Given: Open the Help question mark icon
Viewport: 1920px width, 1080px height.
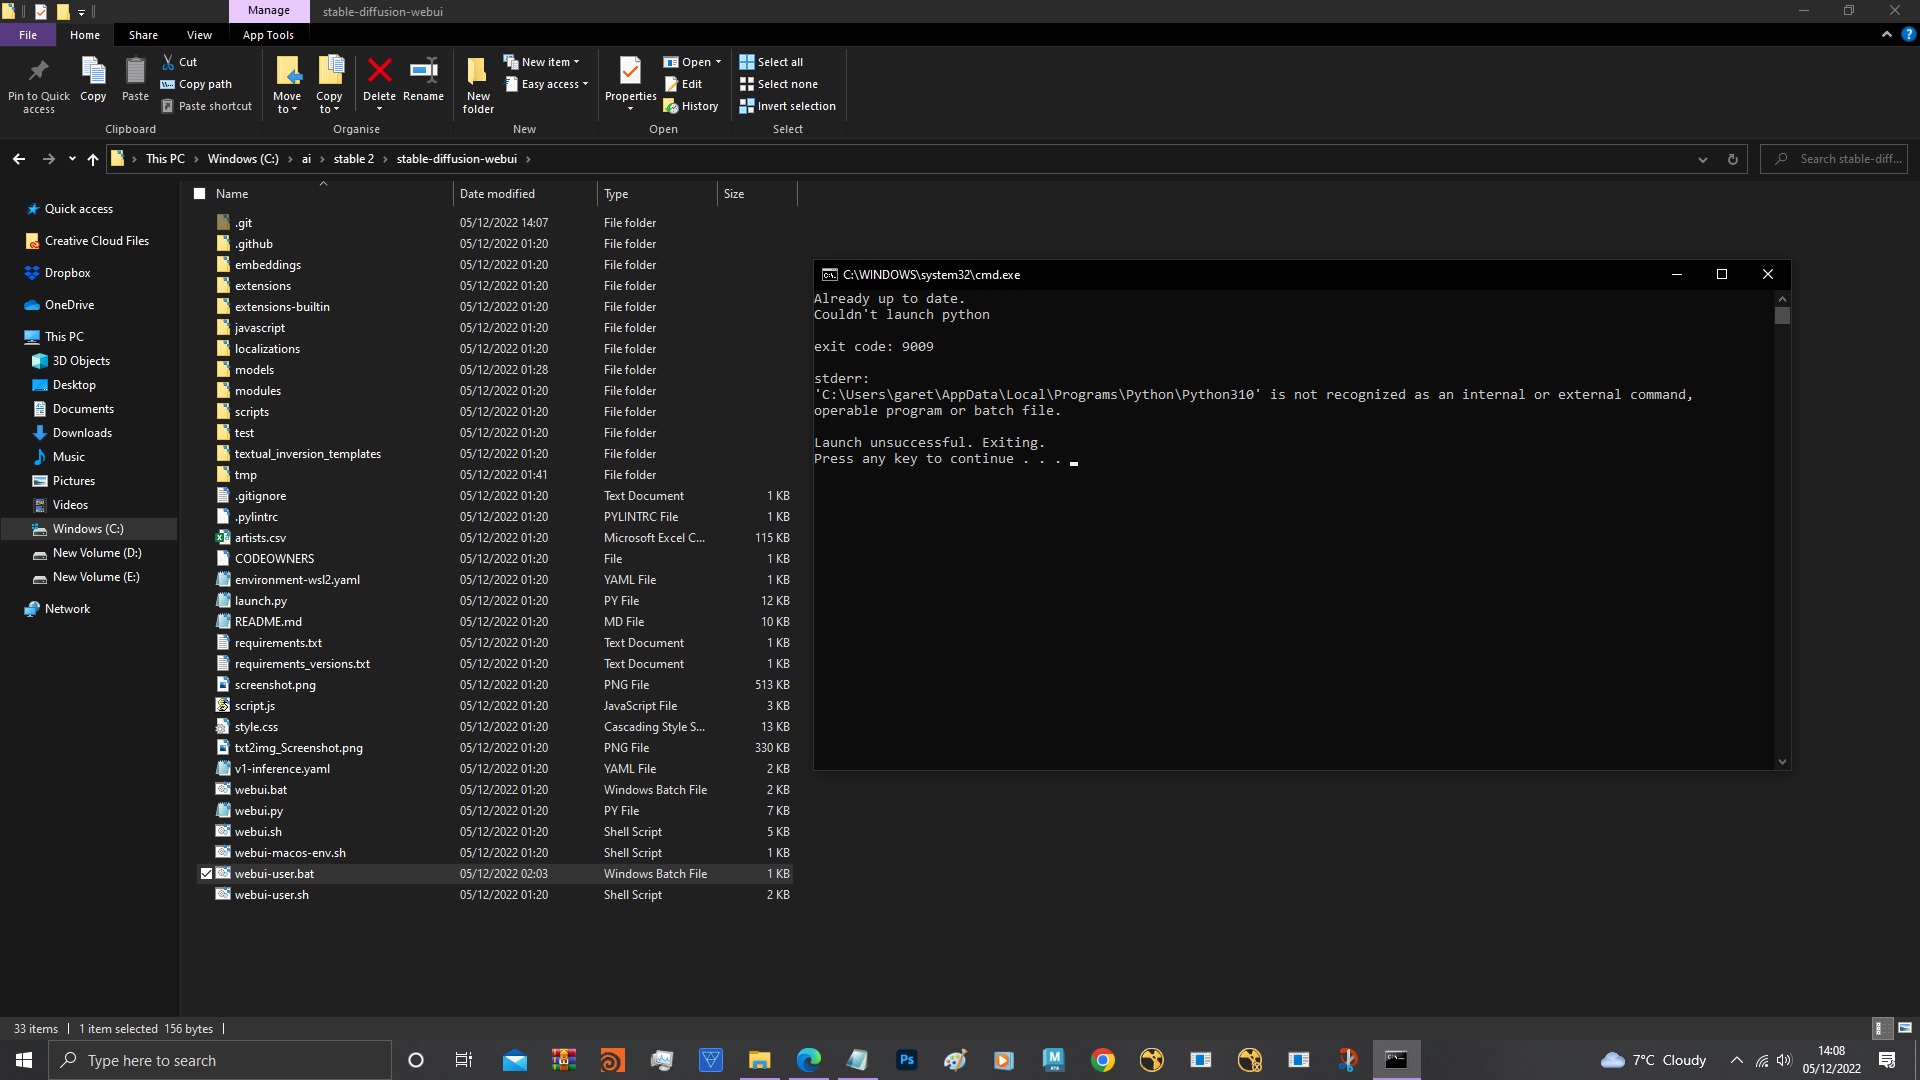Looking at the screenshot, I should coord(1908,34).
